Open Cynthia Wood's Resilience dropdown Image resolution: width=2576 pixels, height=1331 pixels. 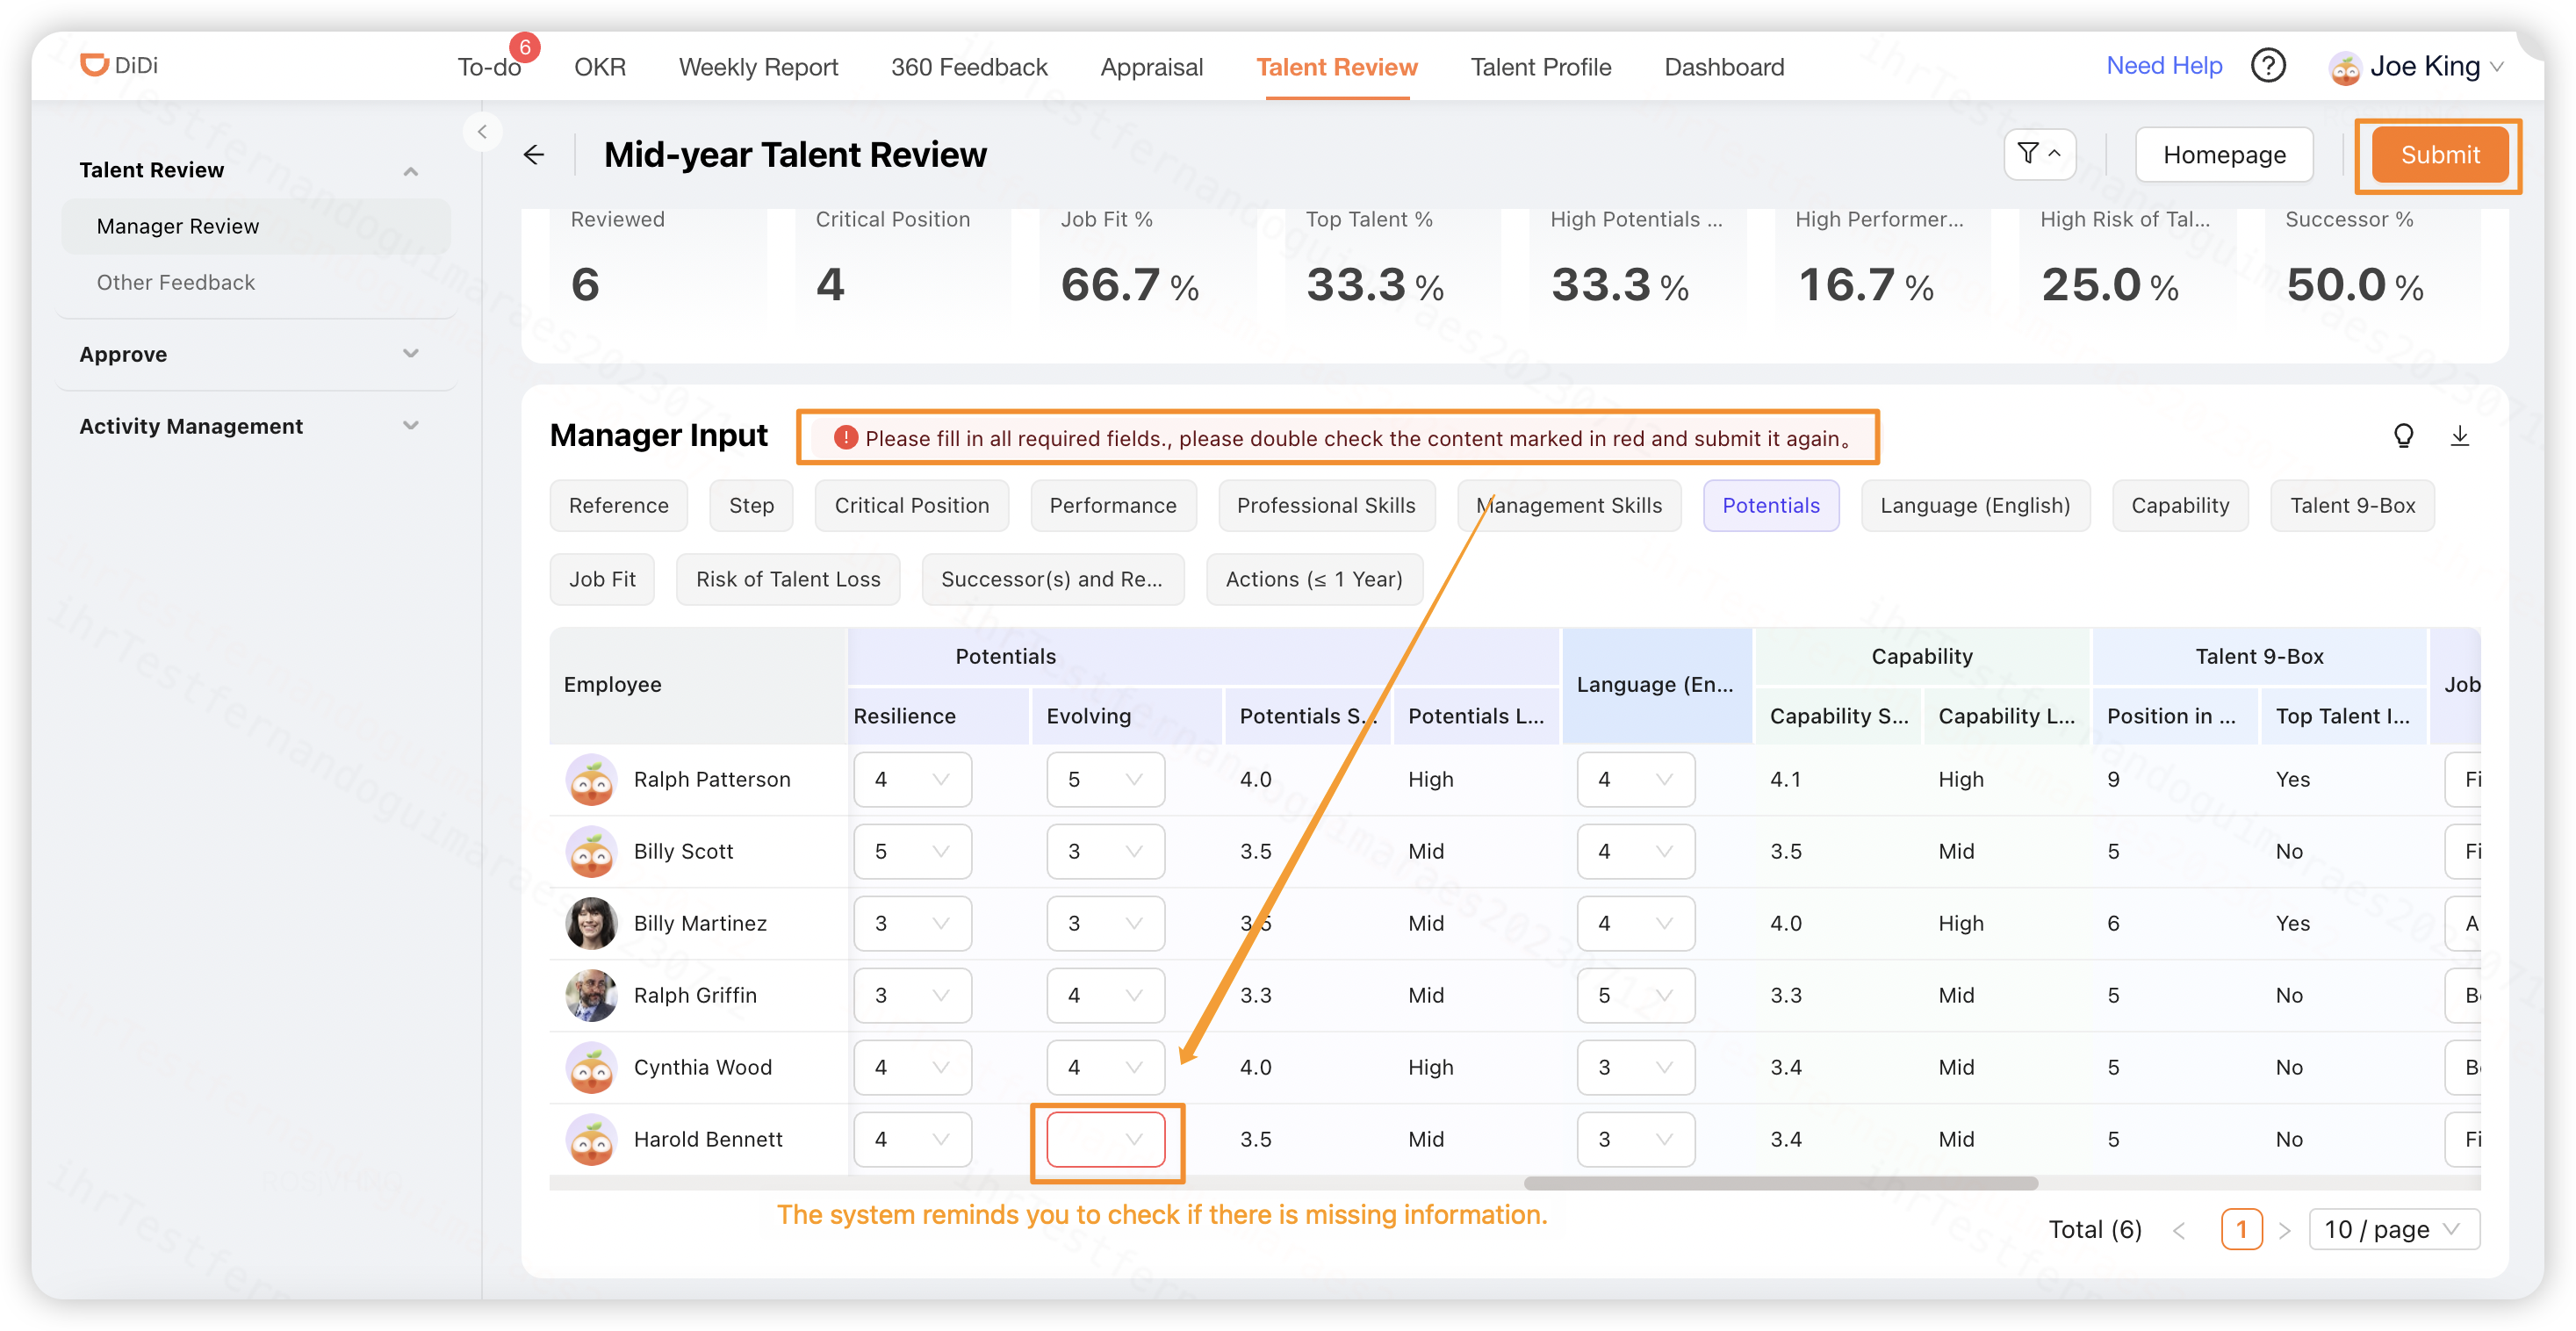912,1067
